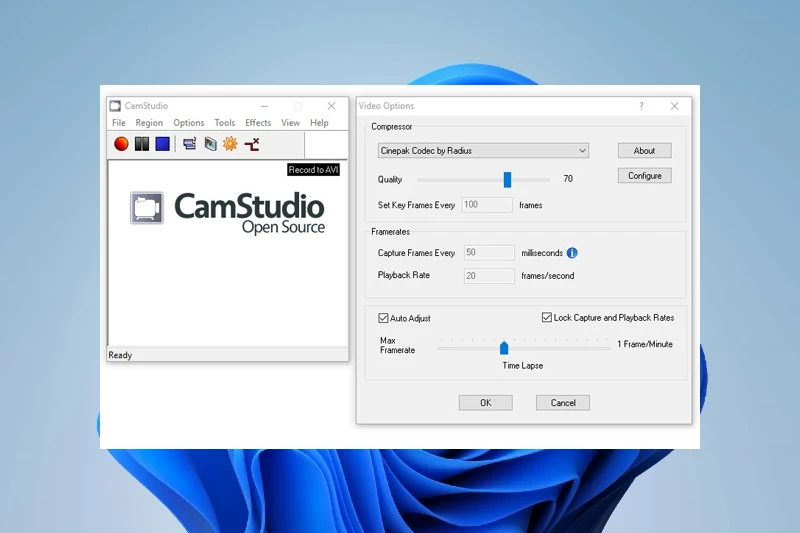The height and width of the screenshot is (533, 800).
Task: Click the Max Framerate slider handle
Action: [x=504, y=348]
